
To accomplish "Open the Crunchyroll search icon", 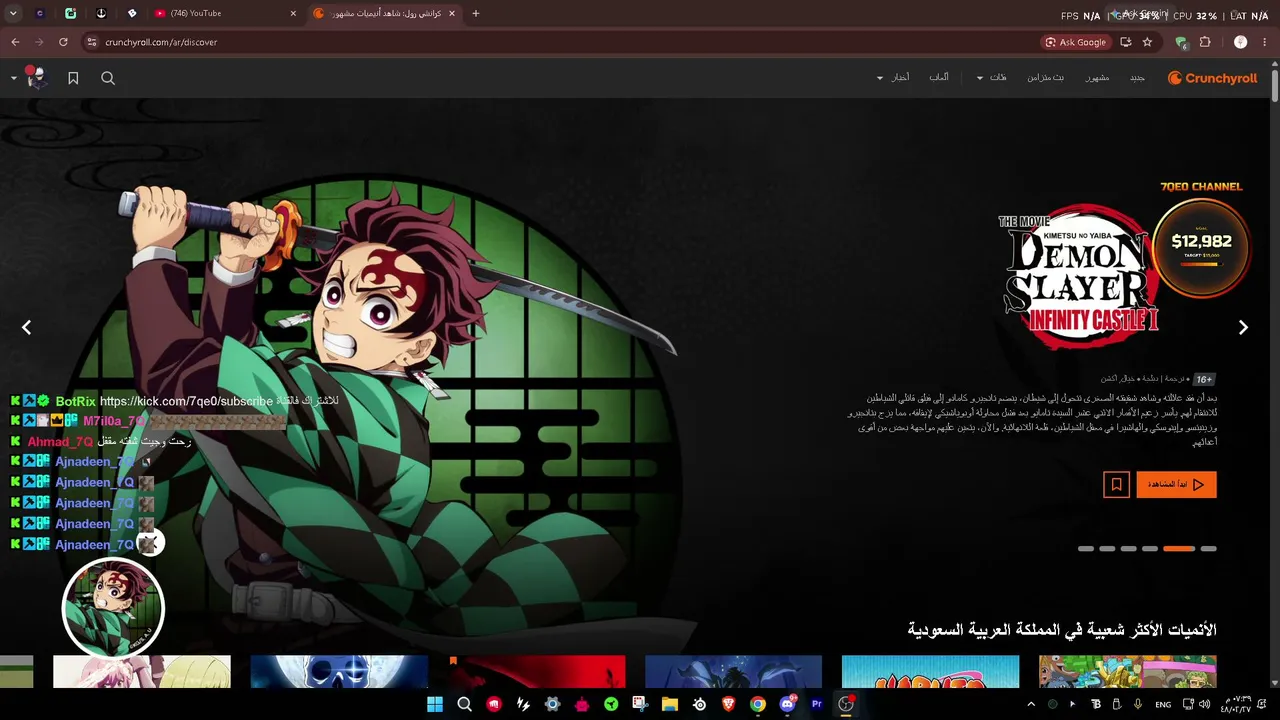I will [108, 78].
